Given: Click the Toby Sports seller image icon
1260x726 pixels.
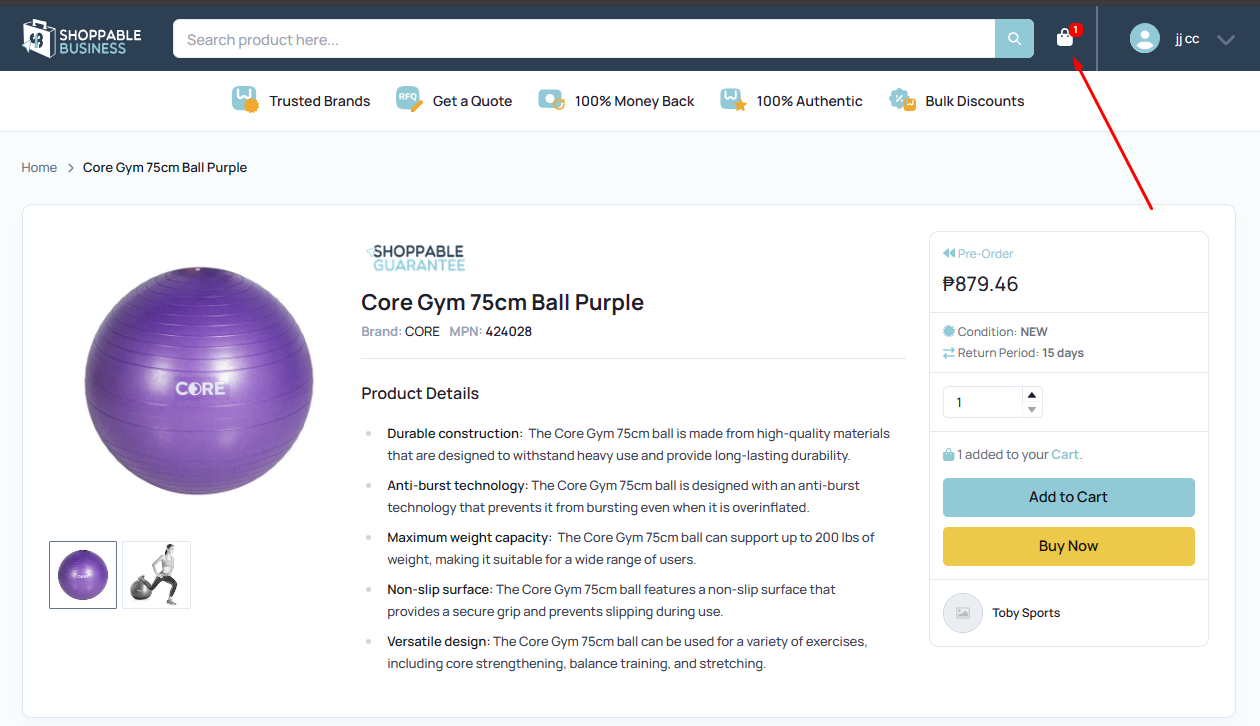Looking at the screenshot, I should click(x=963, y=613).
